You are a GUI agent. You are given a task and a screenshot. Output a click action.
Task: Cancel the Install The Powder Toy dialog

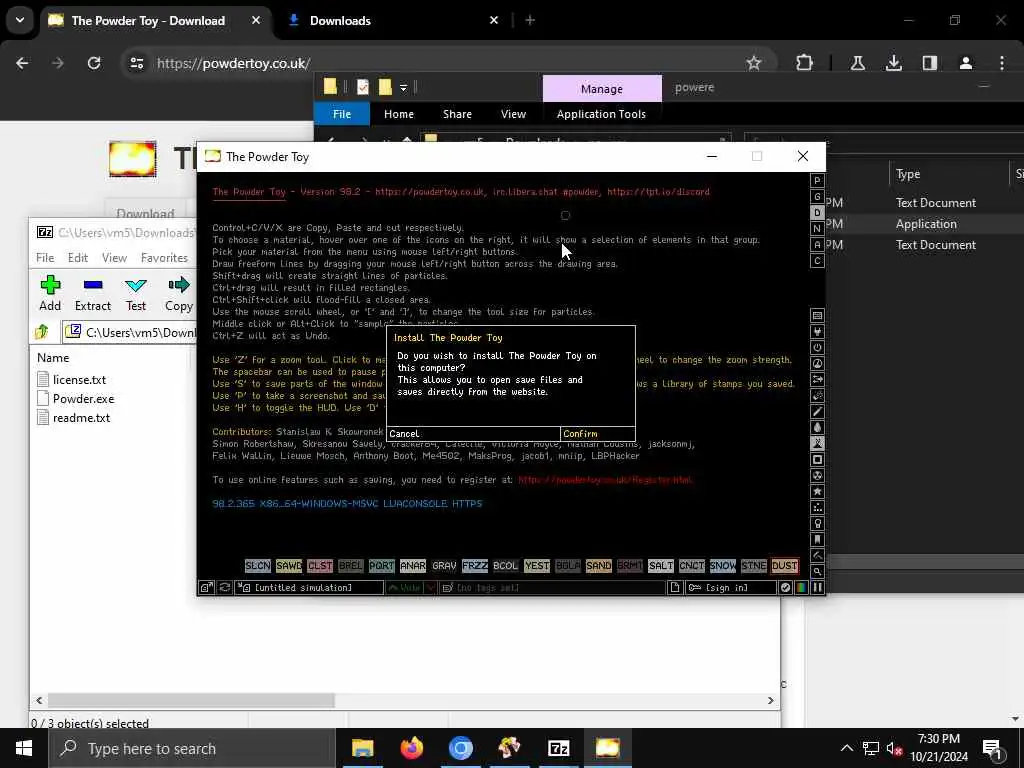pyautogui.click(x=473, y=434)
